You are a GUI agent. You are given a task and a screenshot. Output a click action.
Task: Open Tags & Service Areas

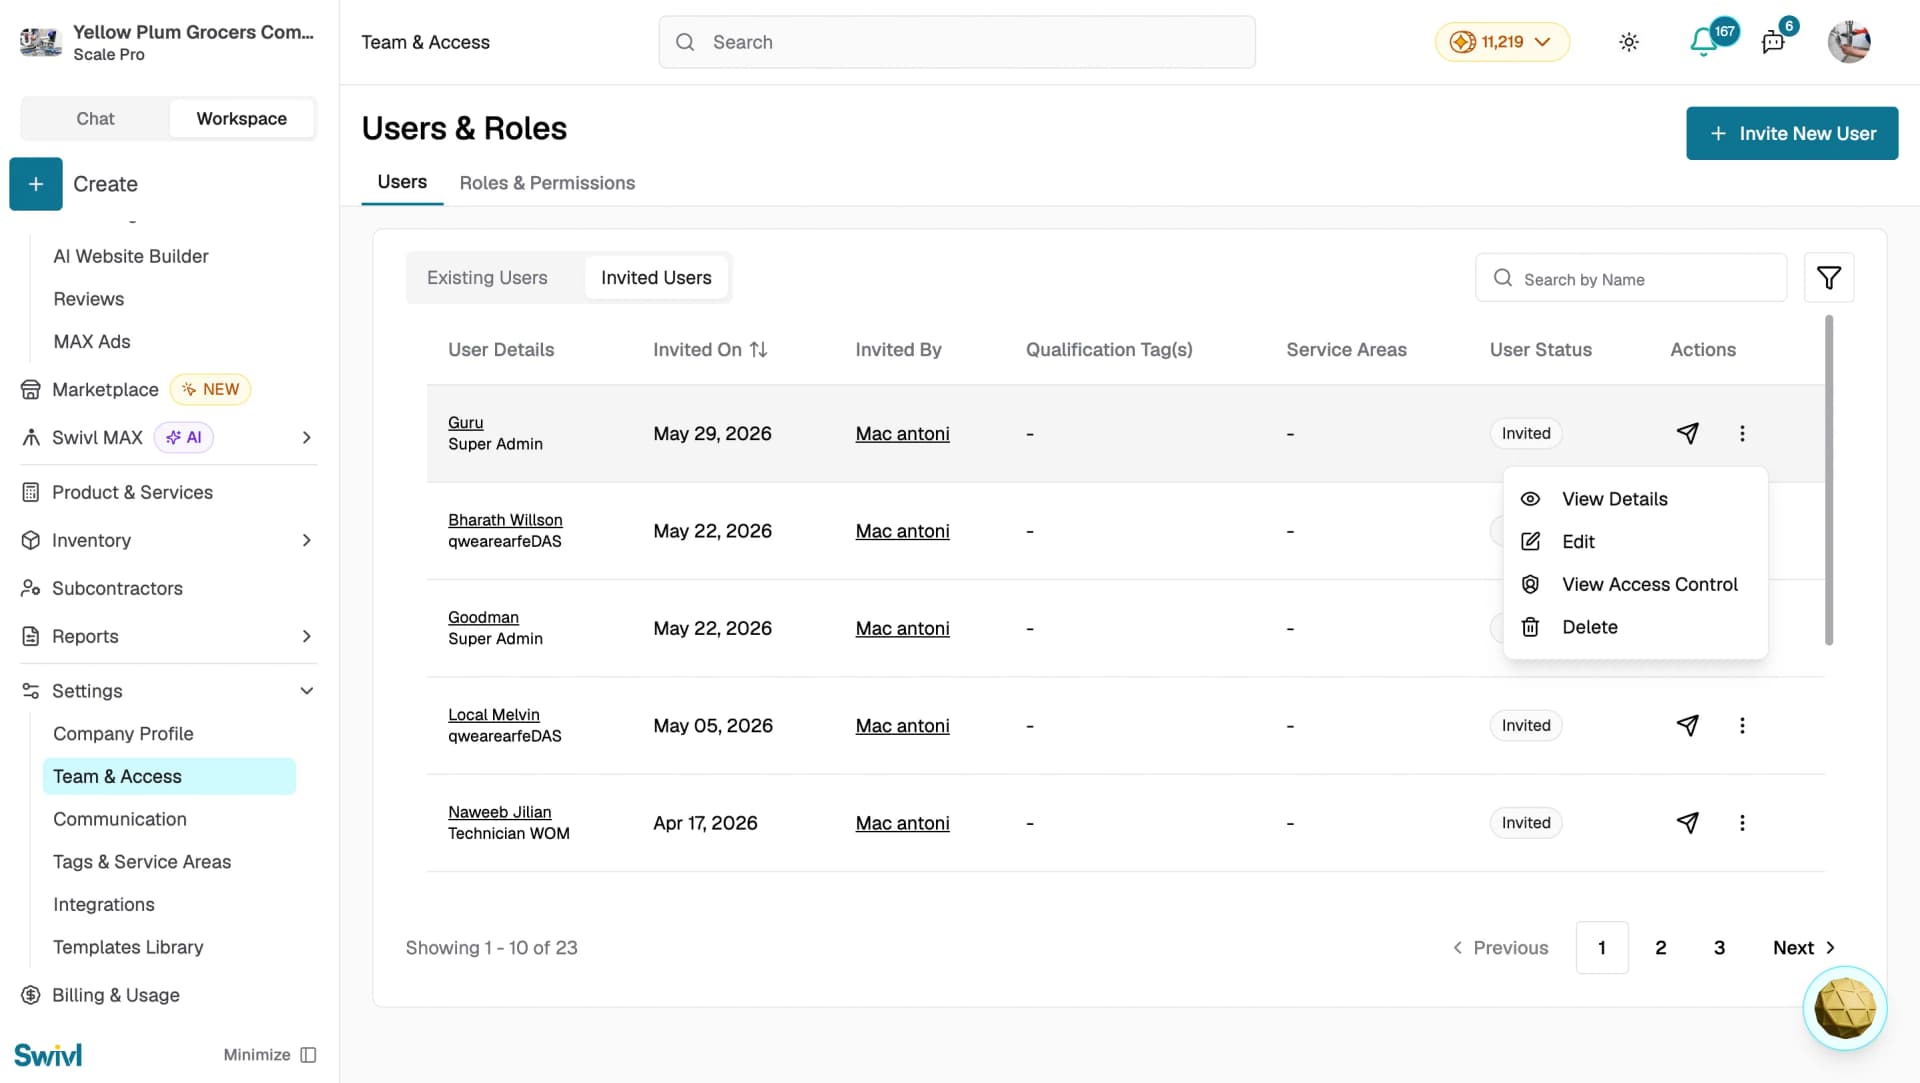[142, 862]
